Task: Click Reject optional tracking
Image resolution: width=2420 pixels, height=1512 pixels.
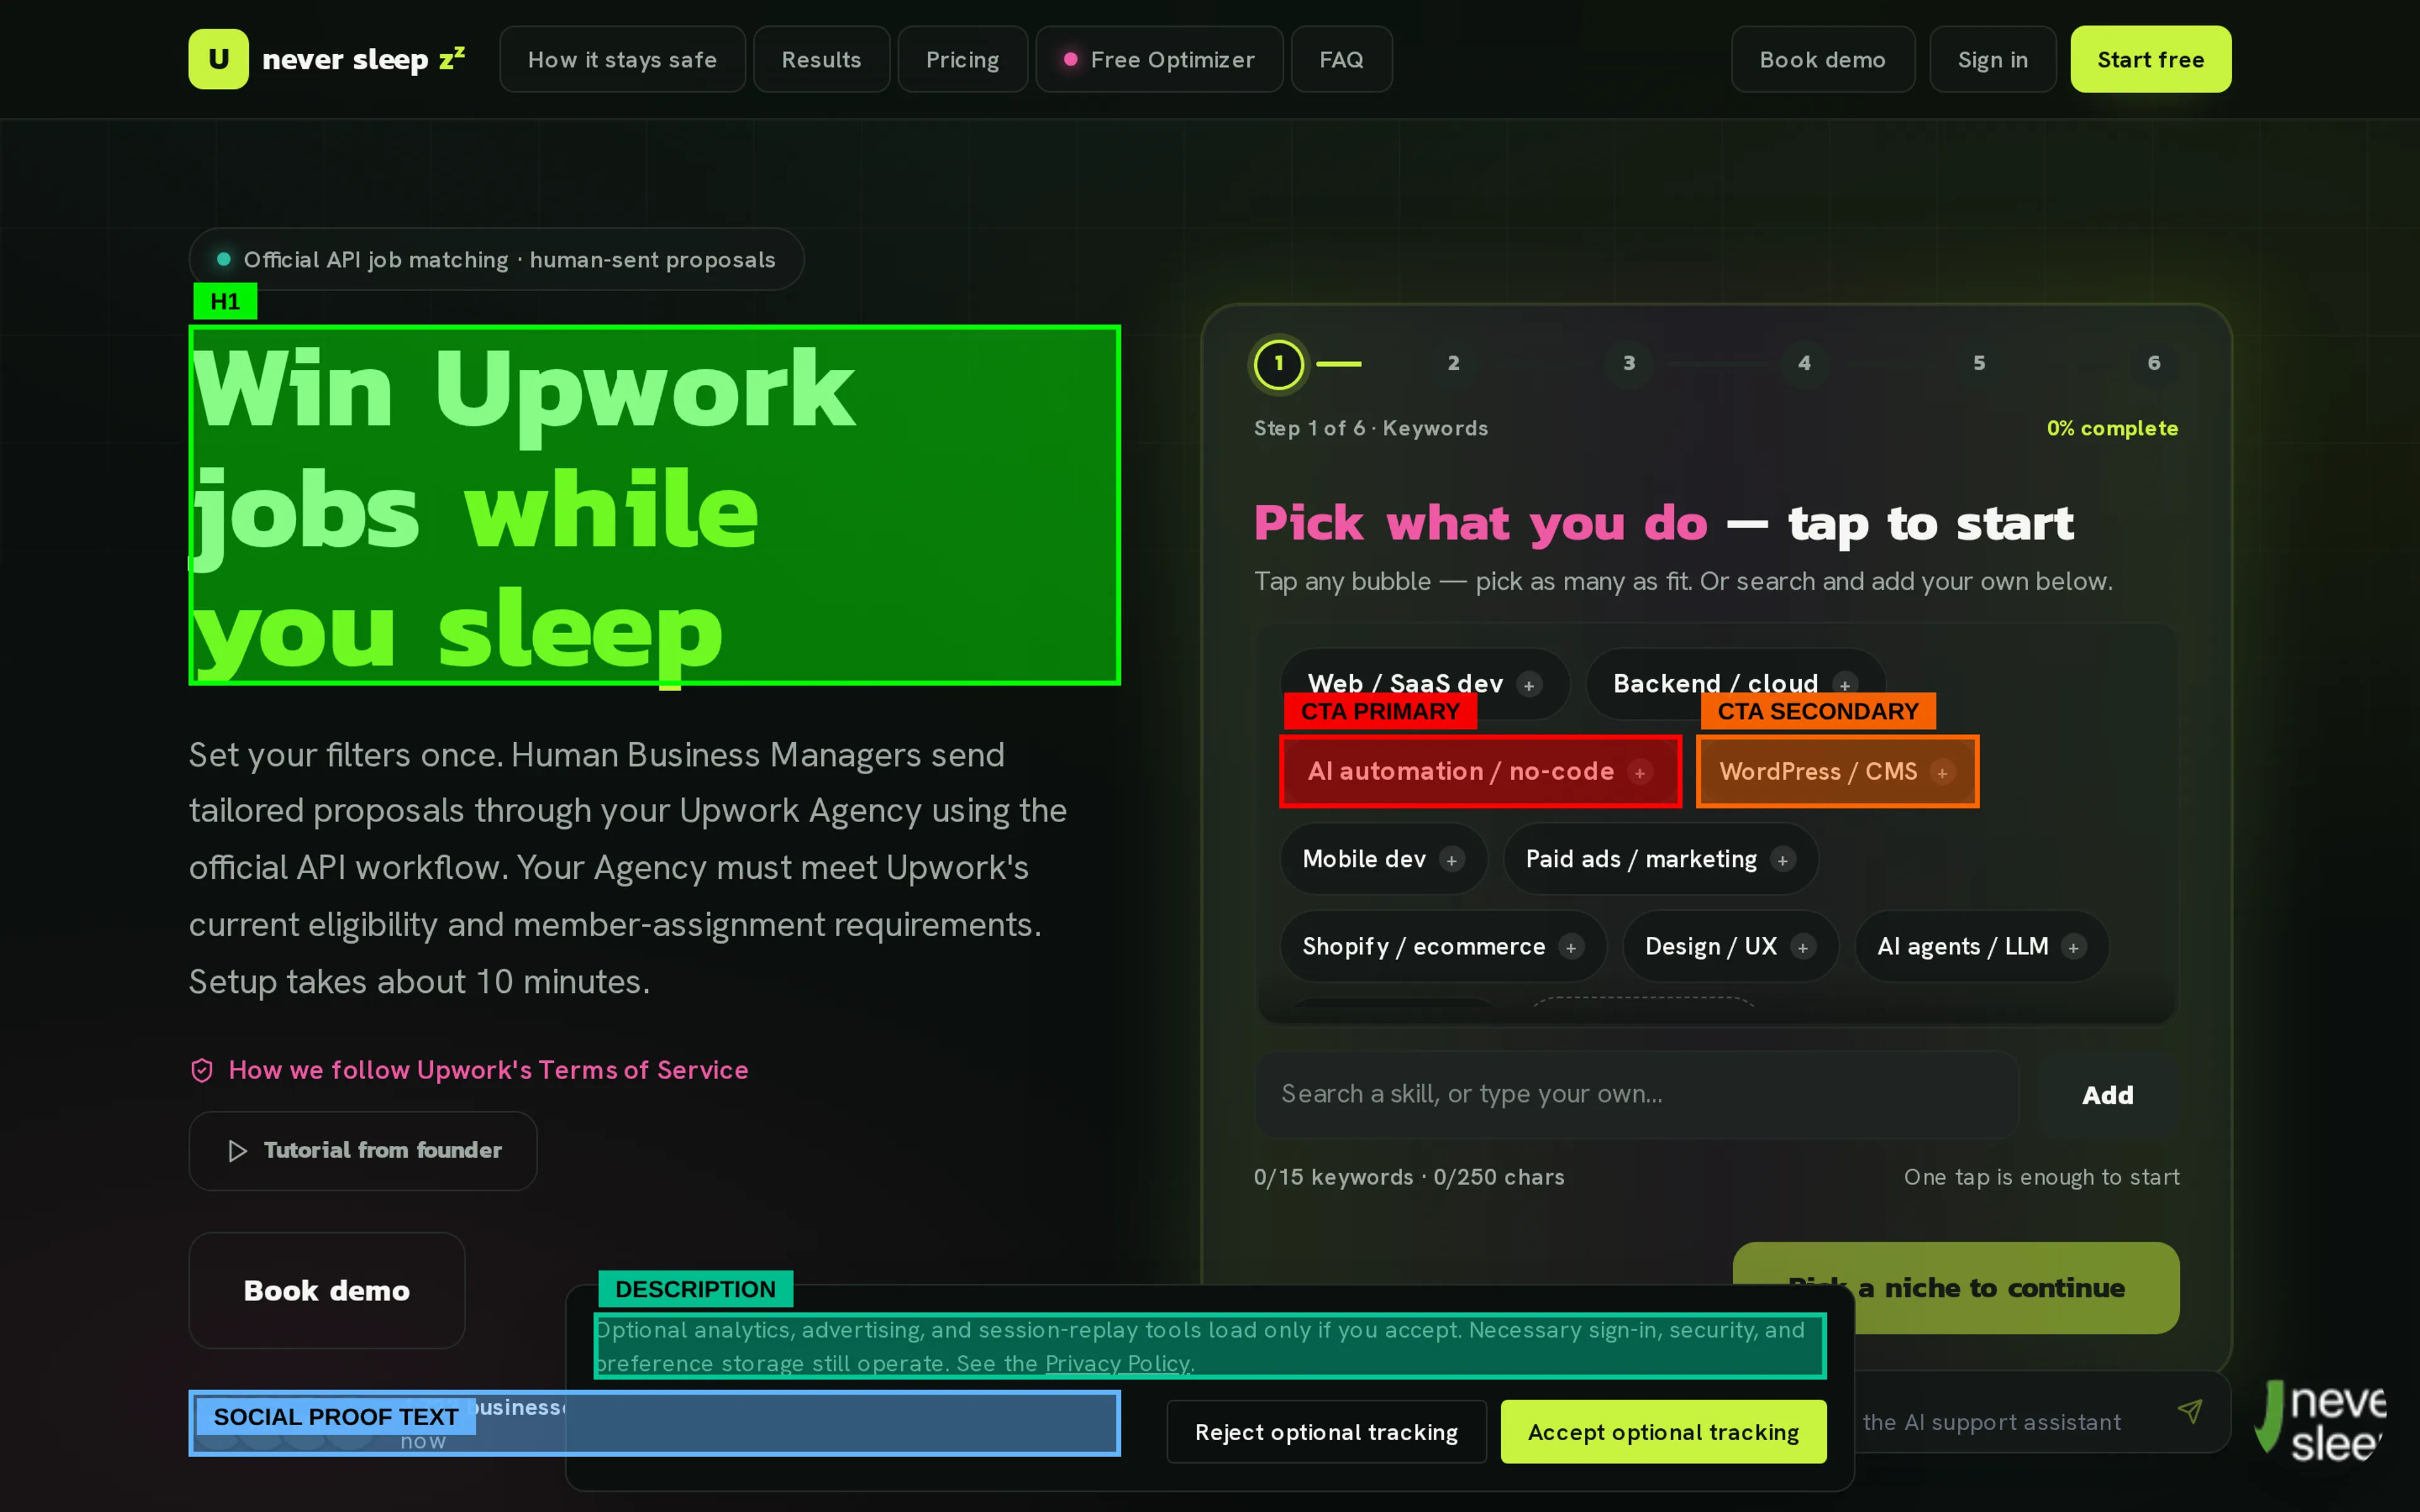Action: 1326,1432
